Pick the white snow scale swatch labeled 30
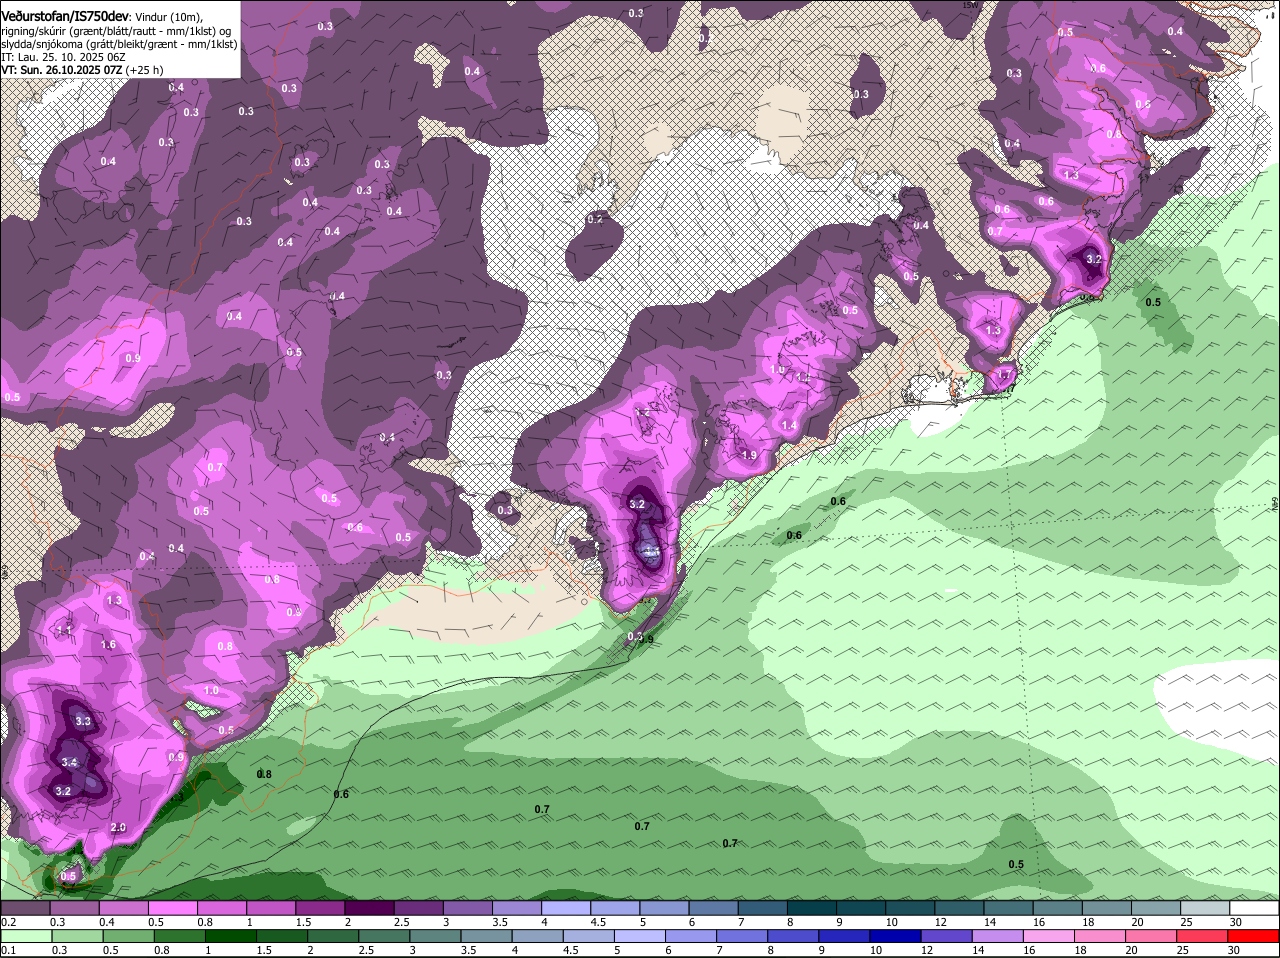Viewport: 1280px width, 958px height. [1255, 907]
